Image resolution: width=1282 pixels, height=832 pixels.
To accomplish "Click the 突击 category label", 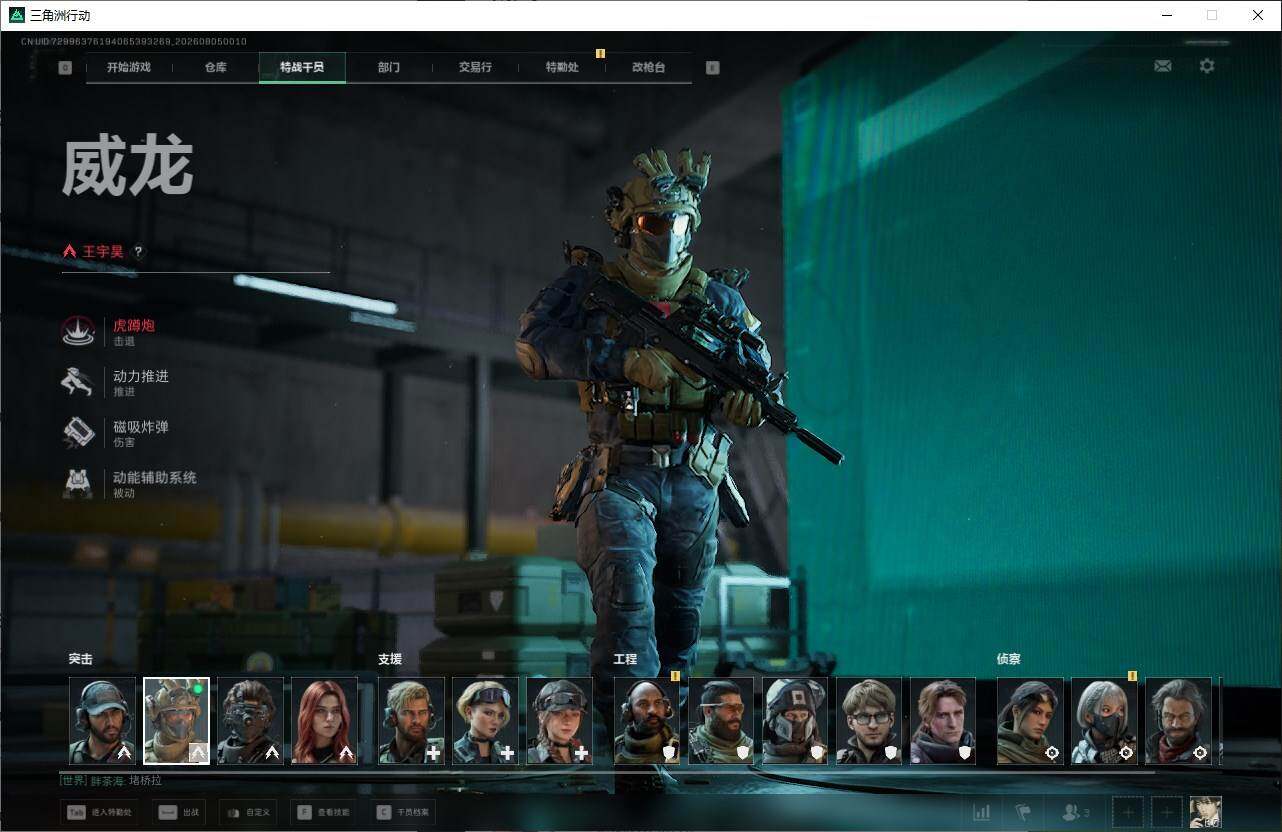I will click(x=81, y=659).
